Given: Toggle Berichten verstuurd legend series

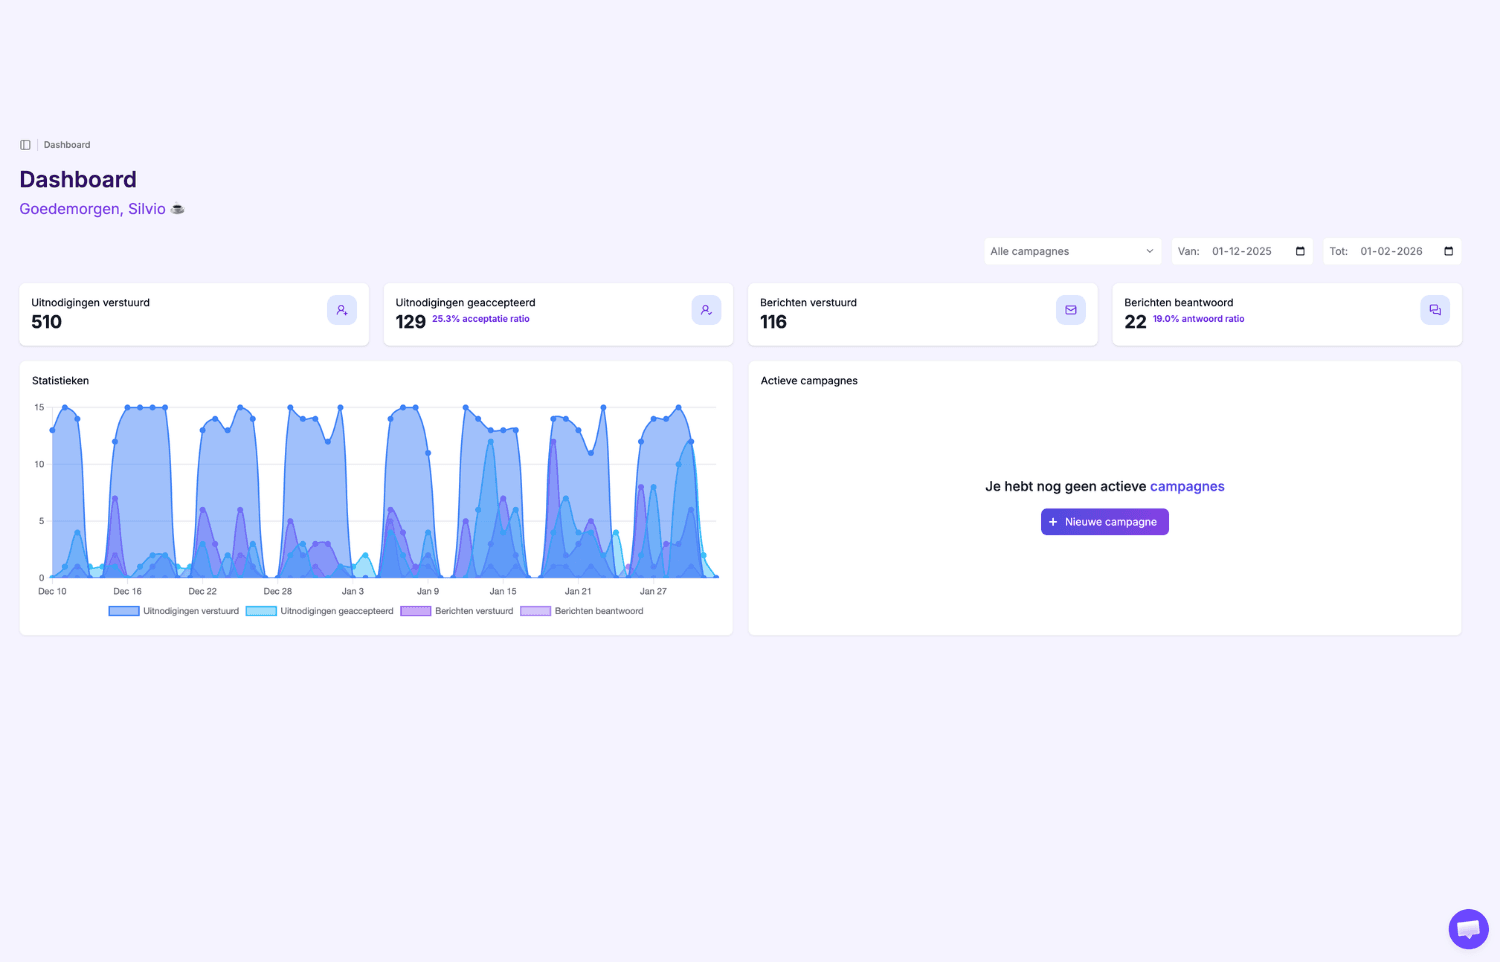Looking at the screenshot, I should click(457, 611).
